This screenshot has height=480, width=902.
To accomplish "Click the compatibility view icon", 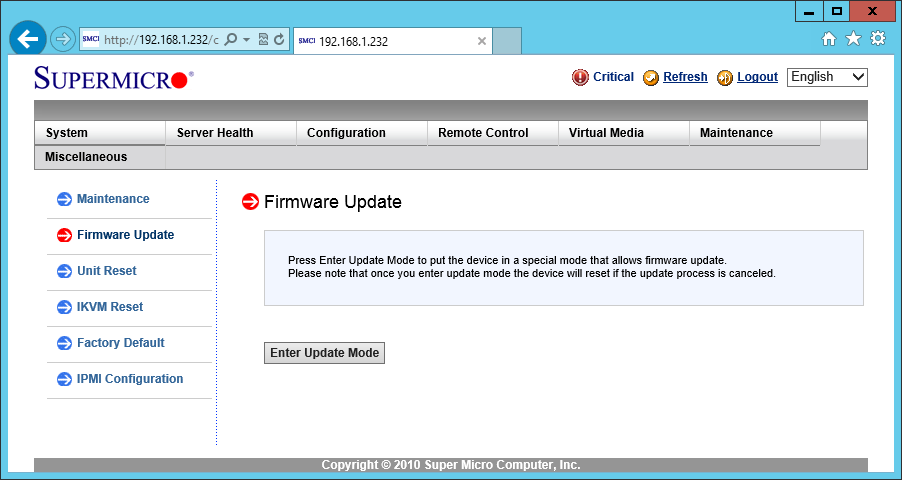I will pos(263,40).
